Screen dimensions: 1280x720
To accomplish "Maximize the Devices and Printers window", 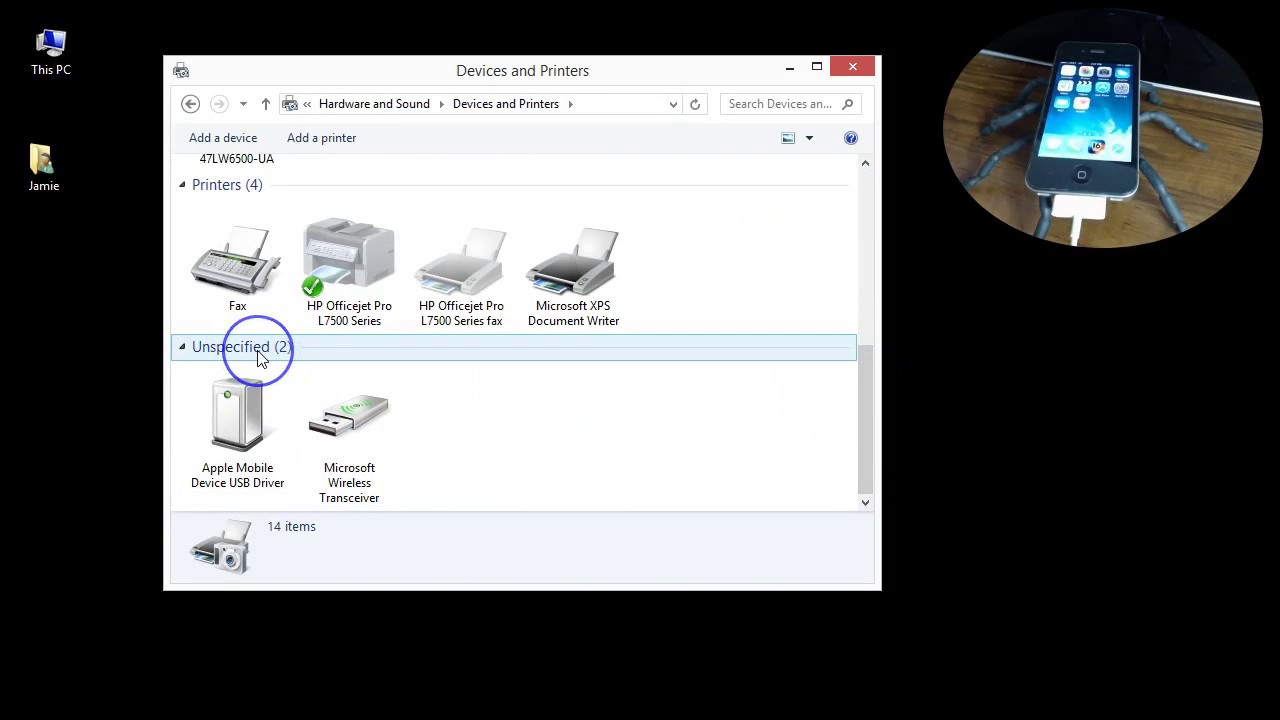I will [x=817, y=67].
